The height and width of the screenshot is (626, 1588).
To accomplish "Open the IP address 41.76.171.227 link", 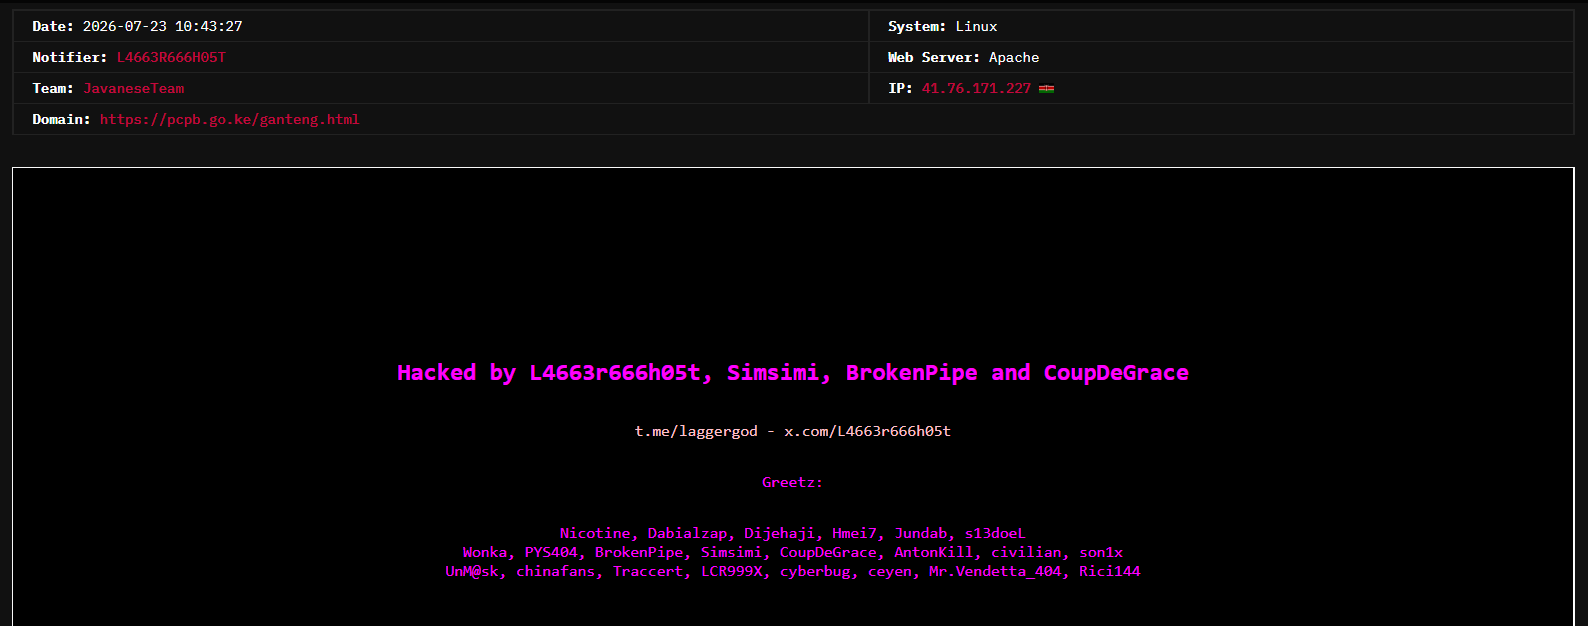I will pos(976,89).
